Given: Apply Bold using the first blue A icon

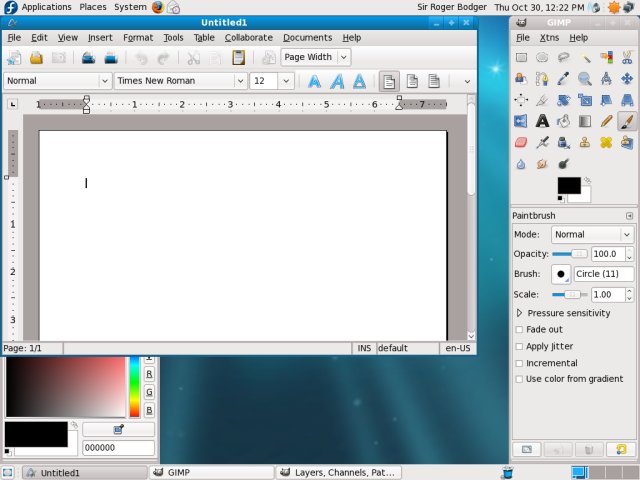Looking at the screenshot, I should 314,81.
